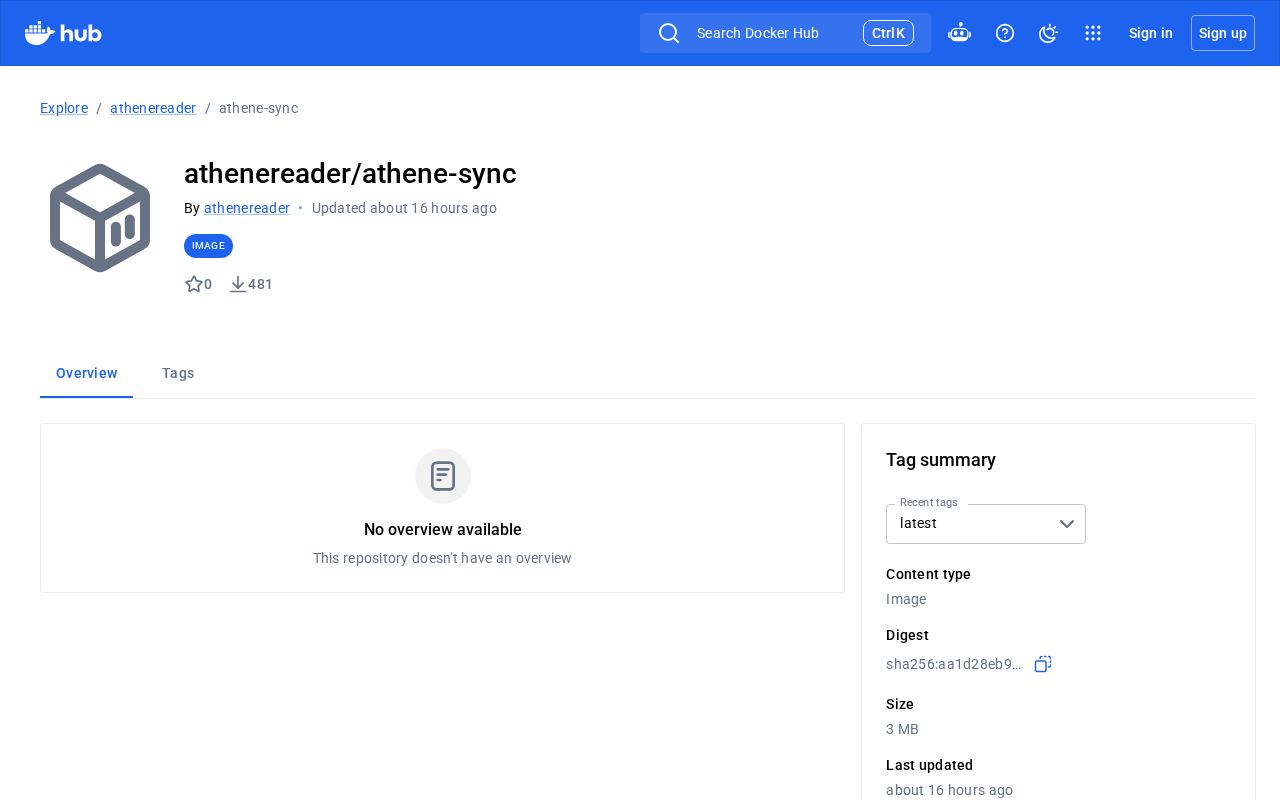Click the '3 MB' size value
Image resolution: width=1280 pixels, height=800 pixels.
click(902, 729)
